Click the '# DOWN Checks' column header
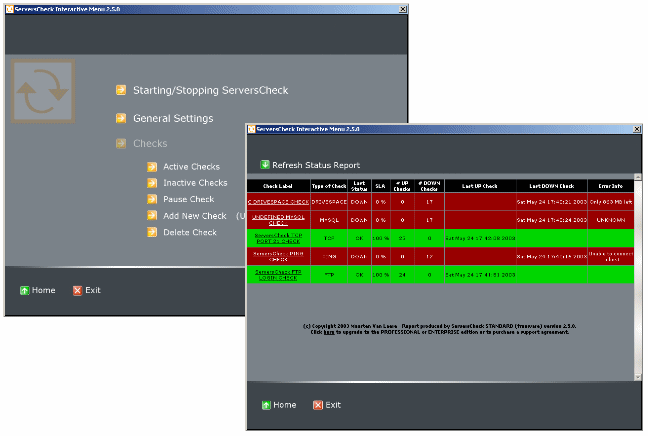Viewport: 648px width, 436px height. coord(429,186)
